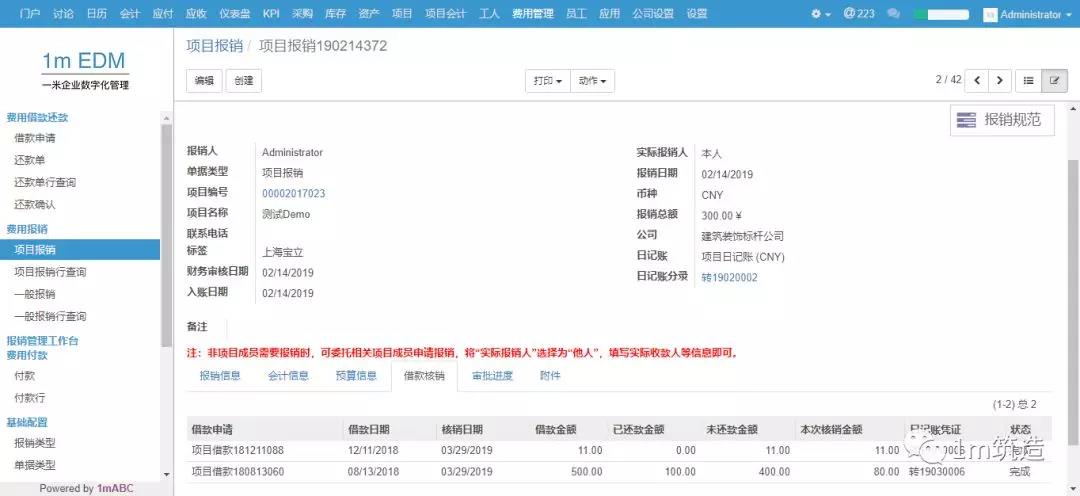
Task: Click the @ 223 mentions indicator
Action: click(858, 14)
